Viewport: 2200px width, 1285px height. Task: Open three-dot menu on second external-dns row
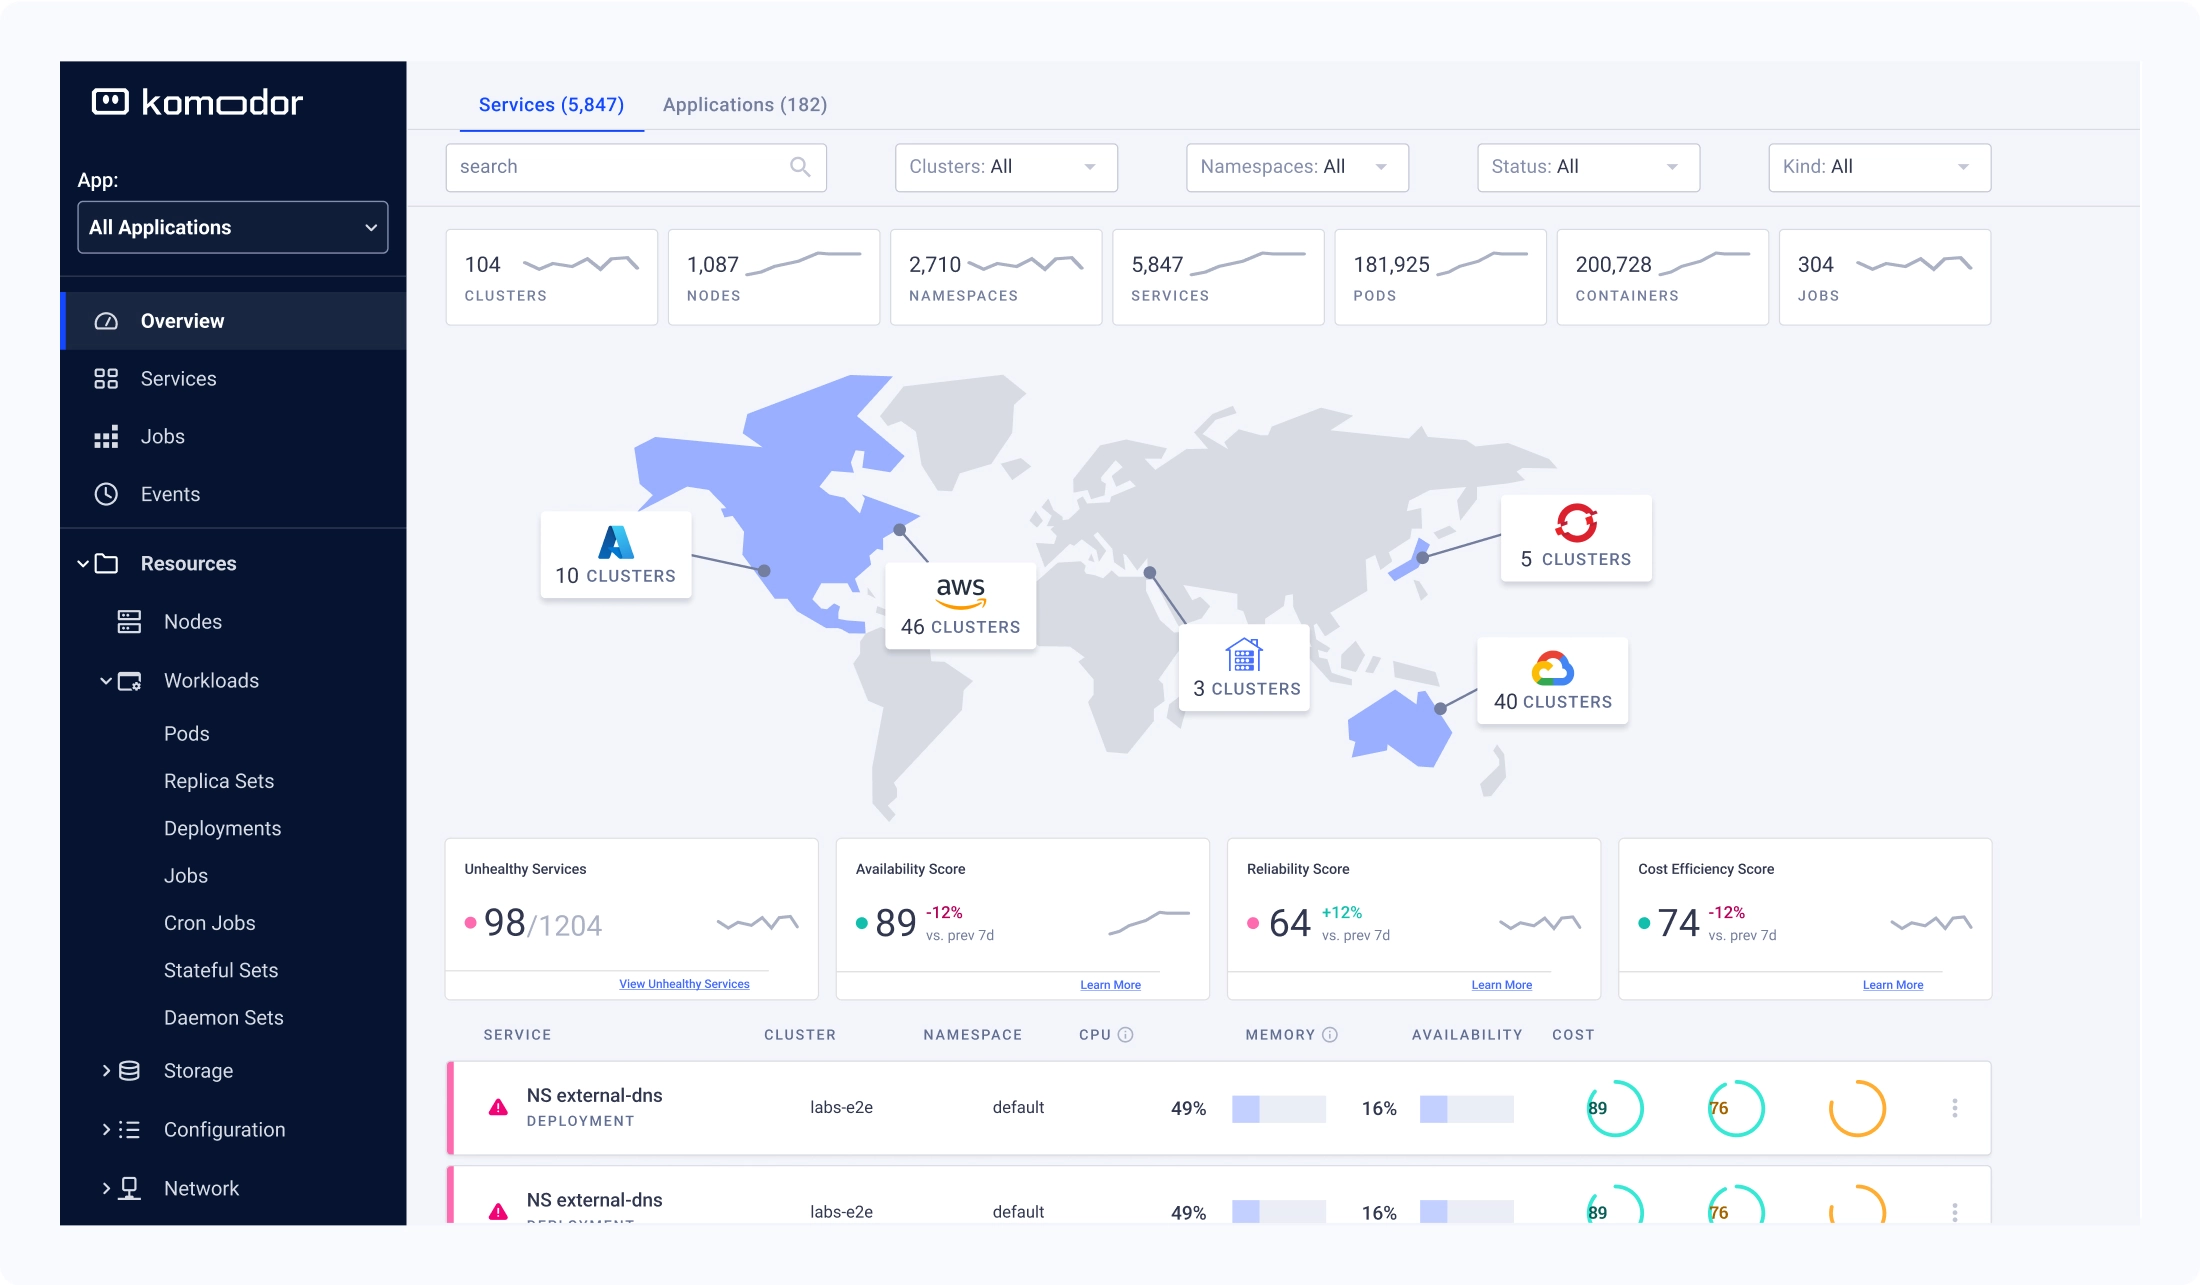point(1955,1212)
